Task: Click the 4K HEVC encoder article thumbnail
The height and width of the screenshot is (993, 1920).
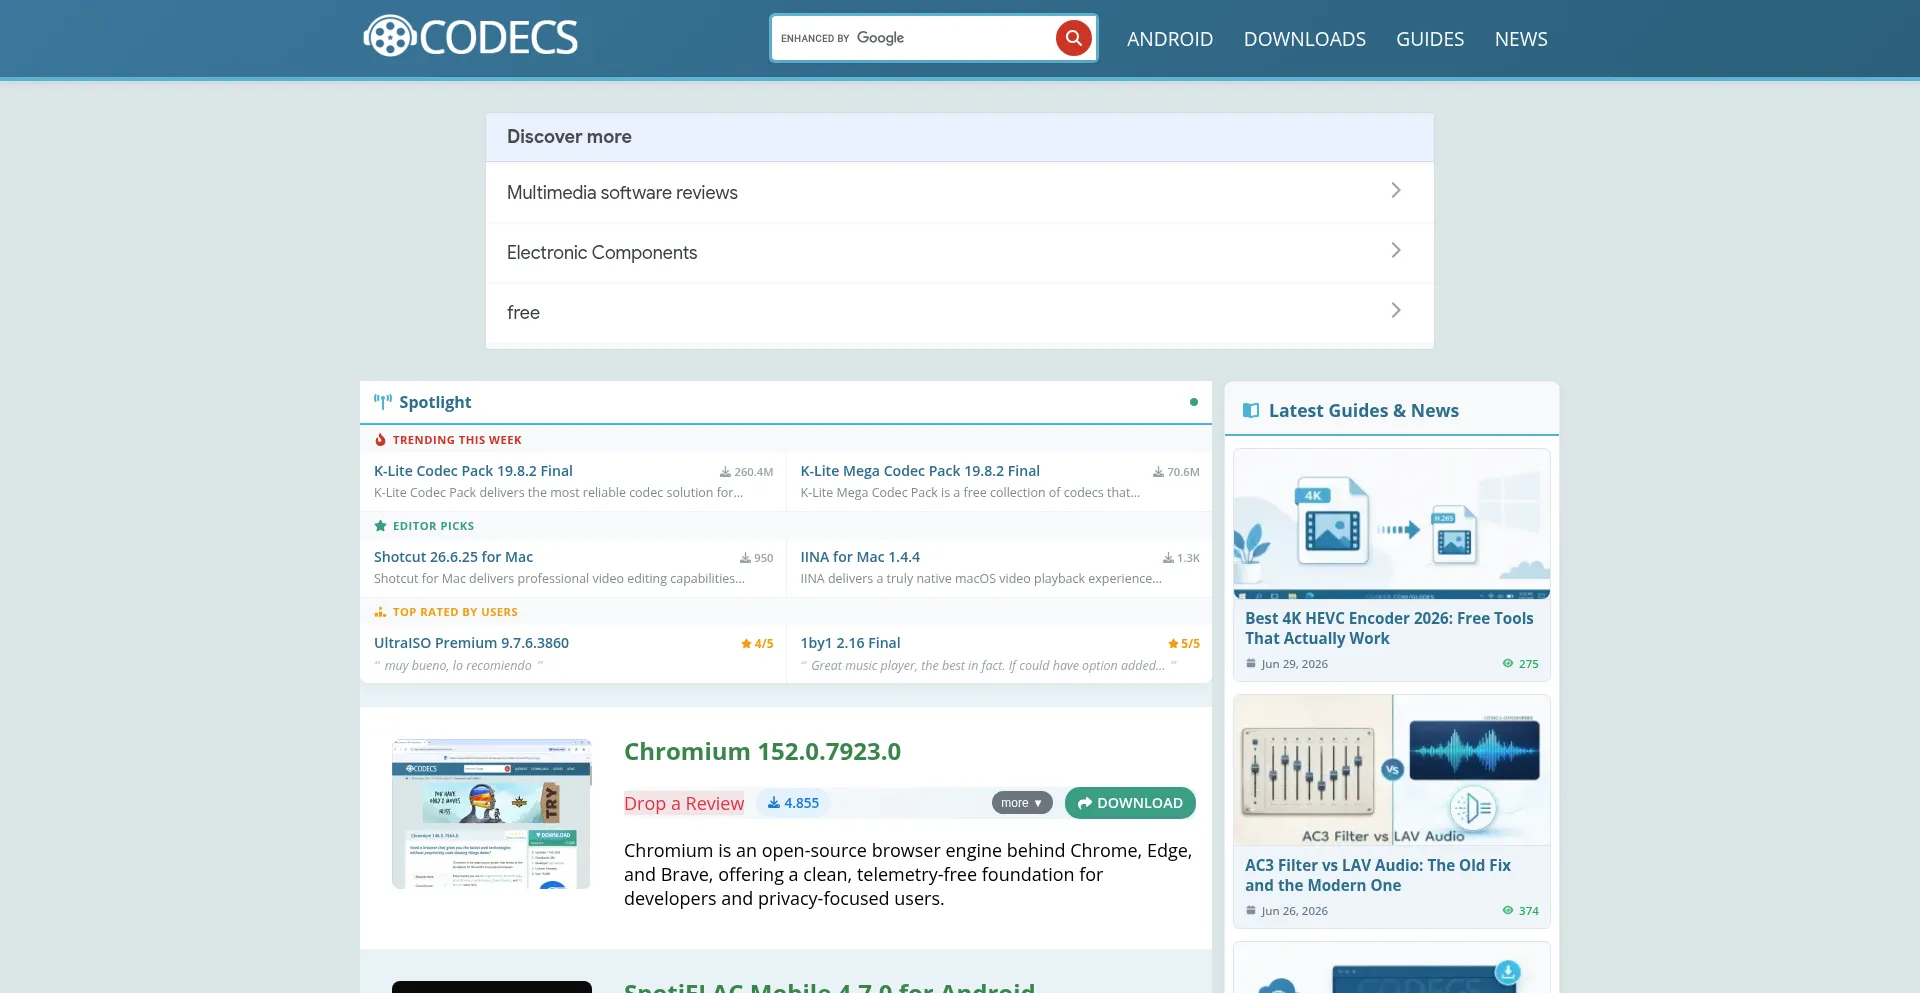Action: coord(1392,524)
